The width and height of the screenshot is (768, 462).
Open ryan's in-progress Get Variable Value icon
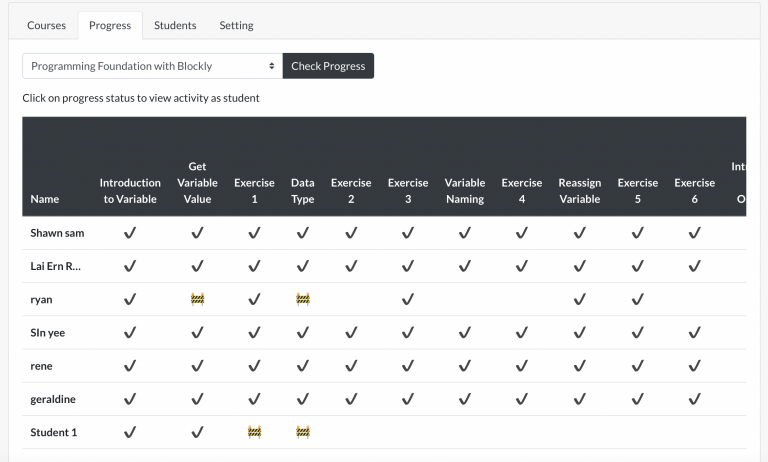(x=197, y=299)
